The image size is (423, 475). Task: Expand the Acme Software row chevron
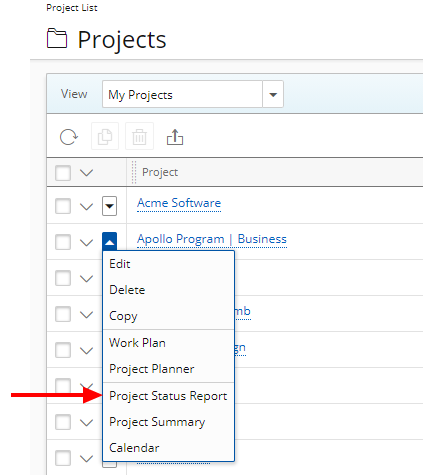pyautogui.click(x=87, y=207)
